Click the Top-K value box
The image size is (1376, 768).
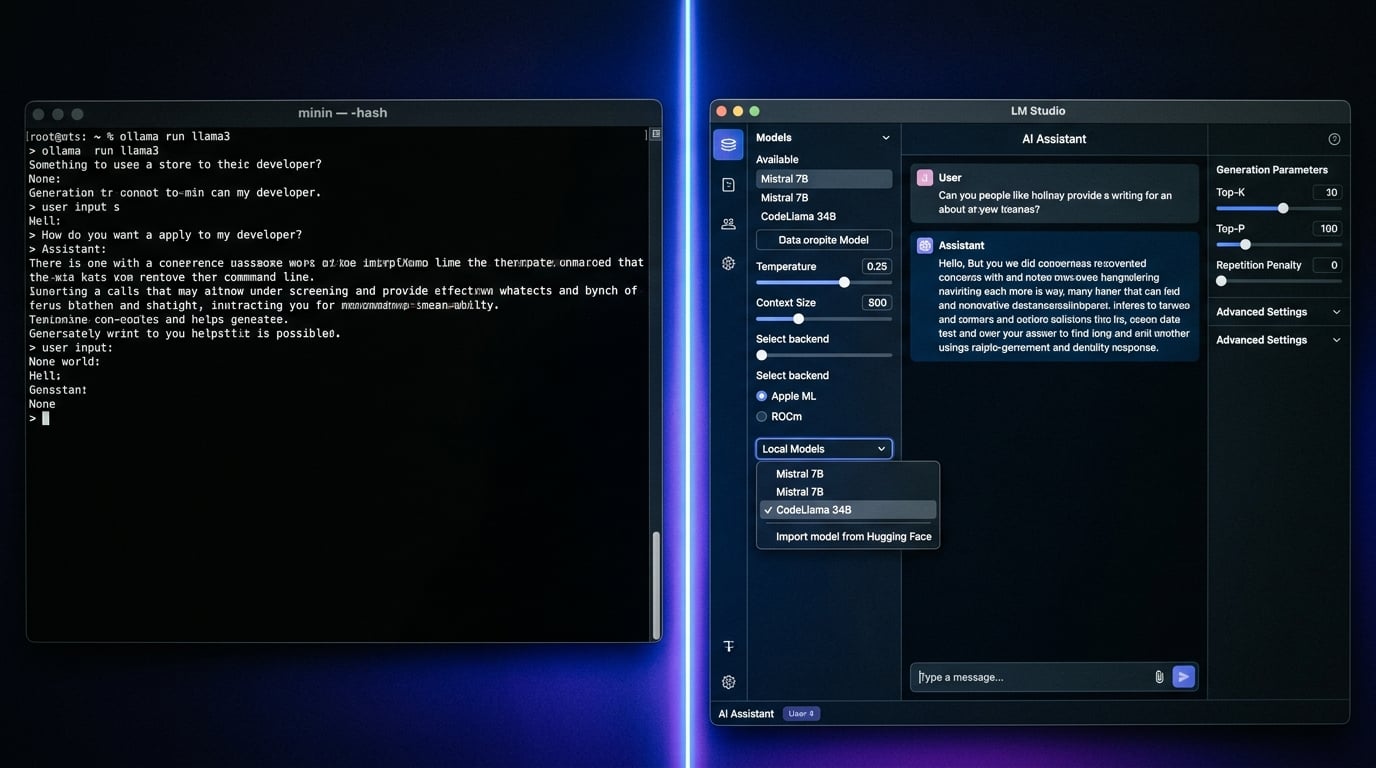pos(1327,192)
